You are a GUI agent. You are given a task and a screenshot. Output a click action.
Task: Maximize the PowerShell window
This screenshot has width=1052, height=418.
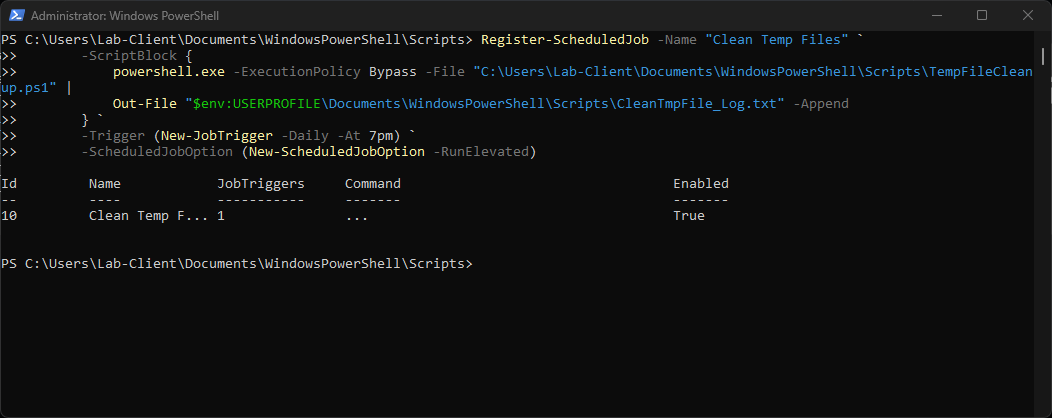pyautogui.click(x=982, y=15)
